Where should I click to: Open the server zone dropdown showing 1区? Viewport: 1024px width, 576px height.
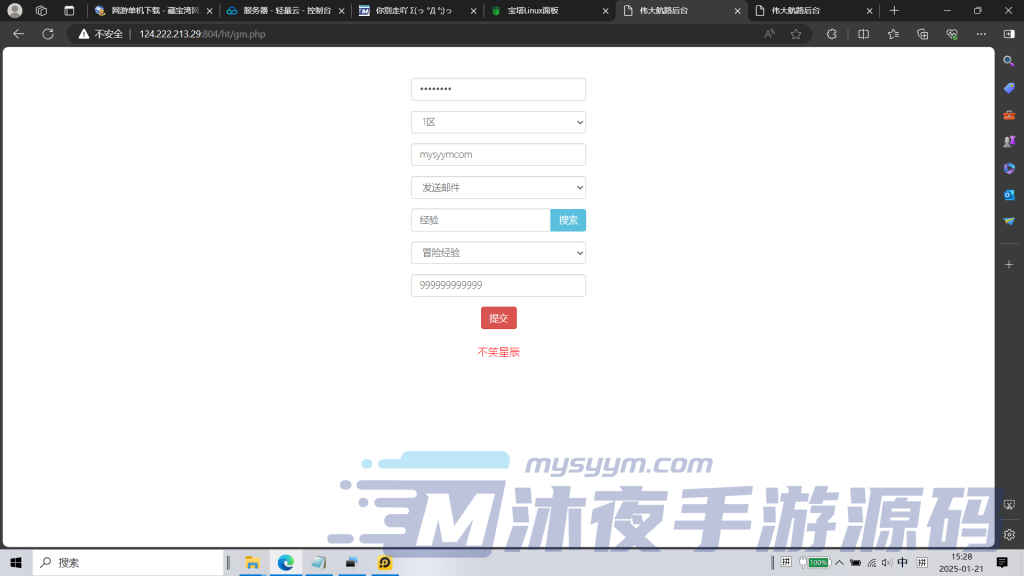click(498, 121)
